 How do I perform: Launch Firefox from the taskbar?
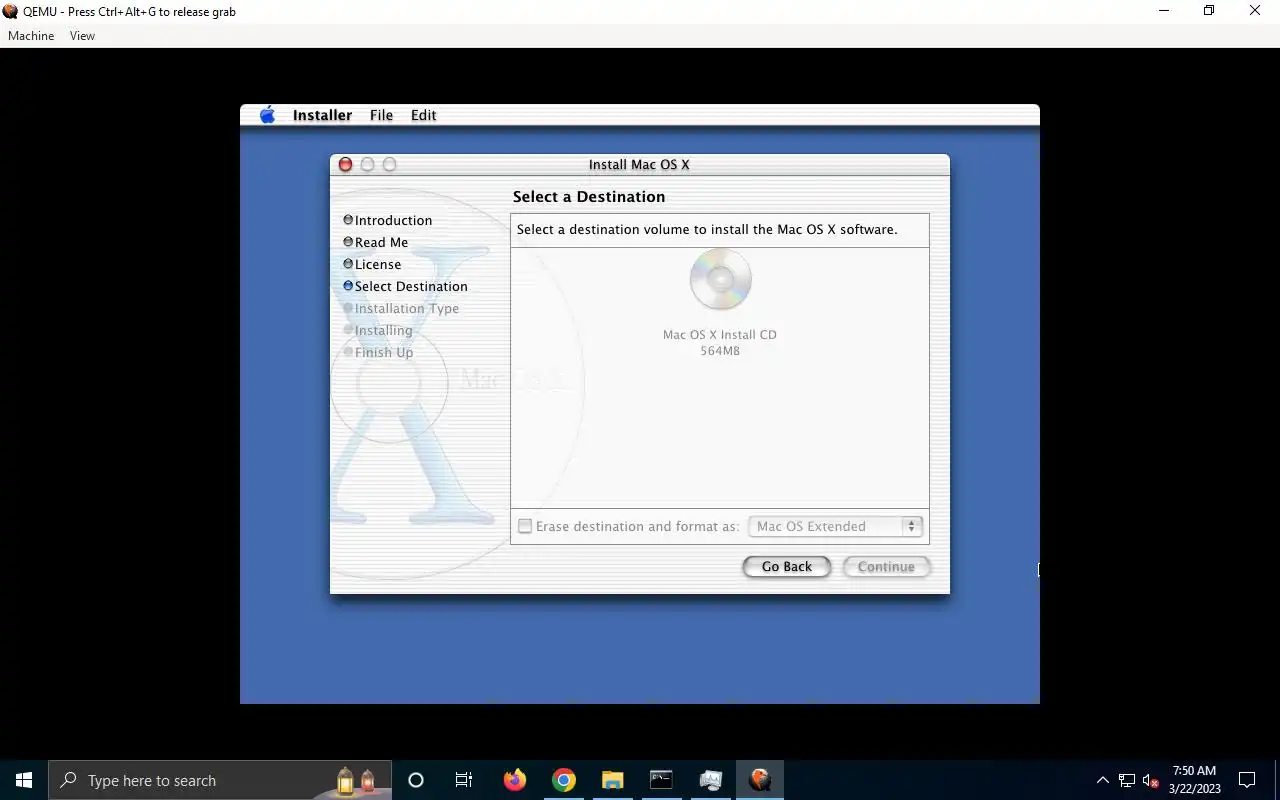pyautogui.click(x=515, y=780)
